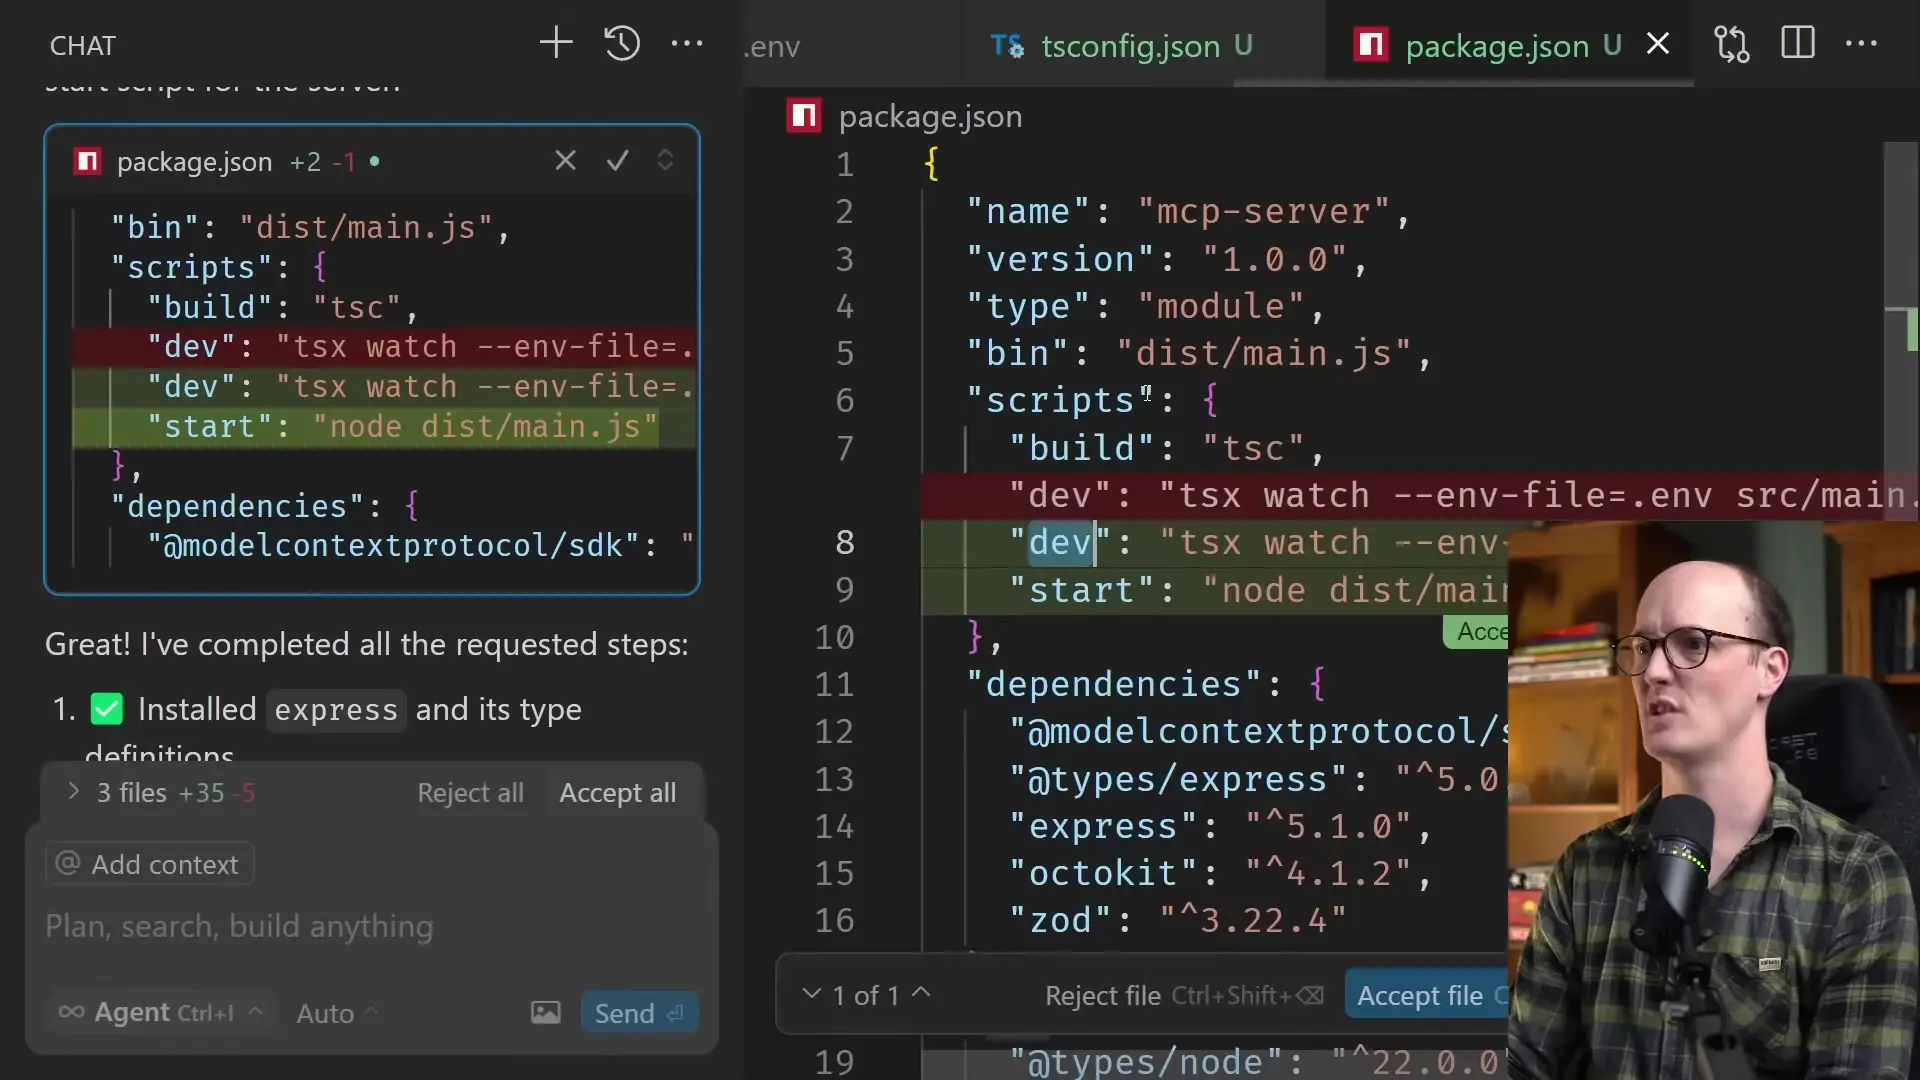The height and width of the screenshot is (1080, 1920).
Task: Click the "scripts" key in editor
Action: [x=1059, y=401]
